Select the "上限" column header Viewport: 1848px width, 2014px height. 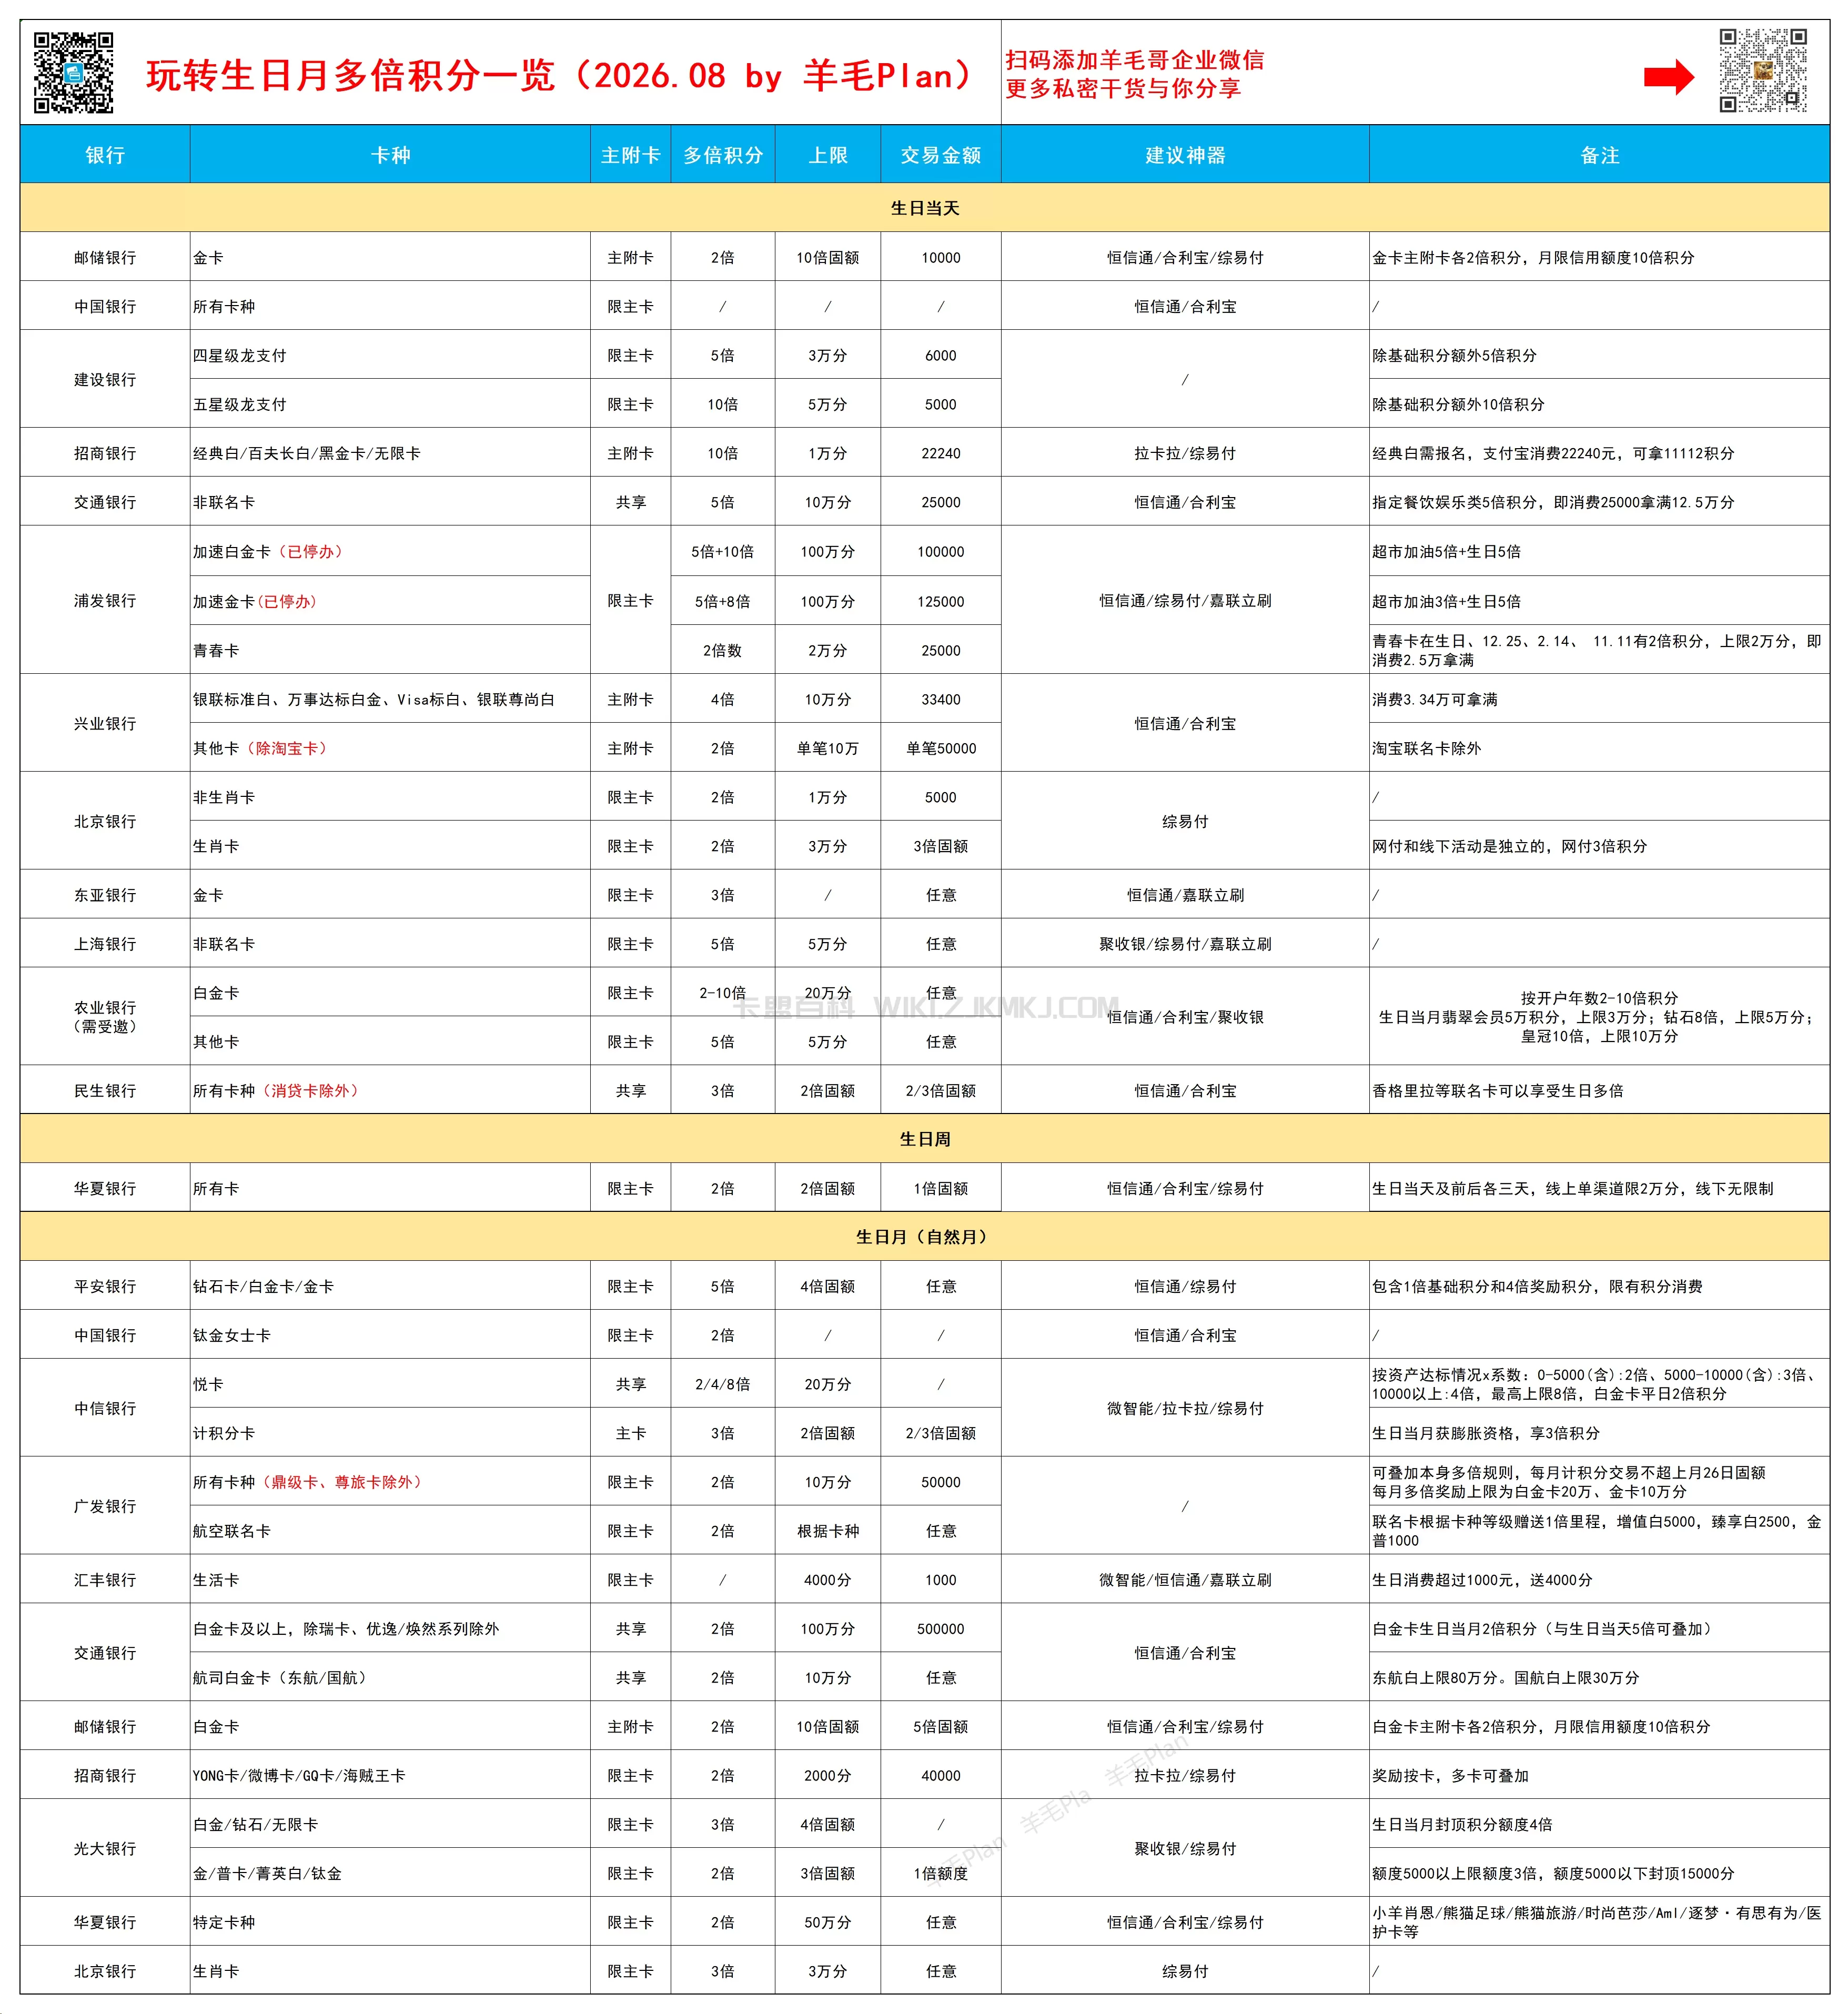pyautogui.click(x=828, y=155)
